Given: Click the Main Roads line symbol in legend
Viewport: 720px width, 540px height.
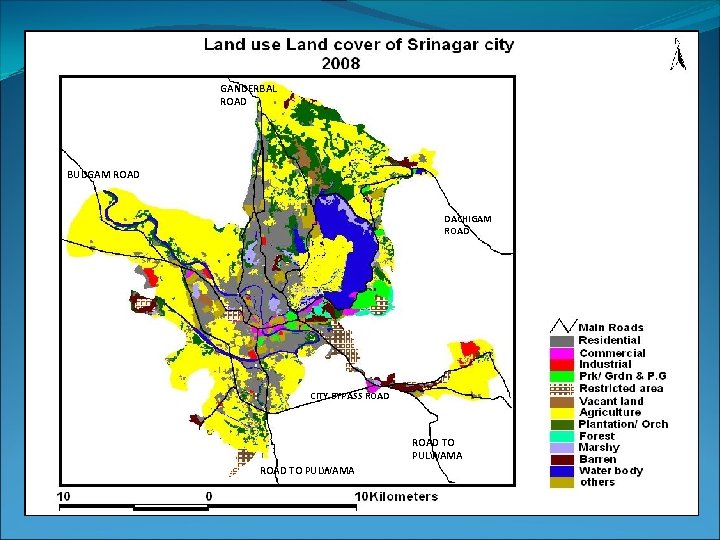Looking at the screenshot, I should 563,326.
